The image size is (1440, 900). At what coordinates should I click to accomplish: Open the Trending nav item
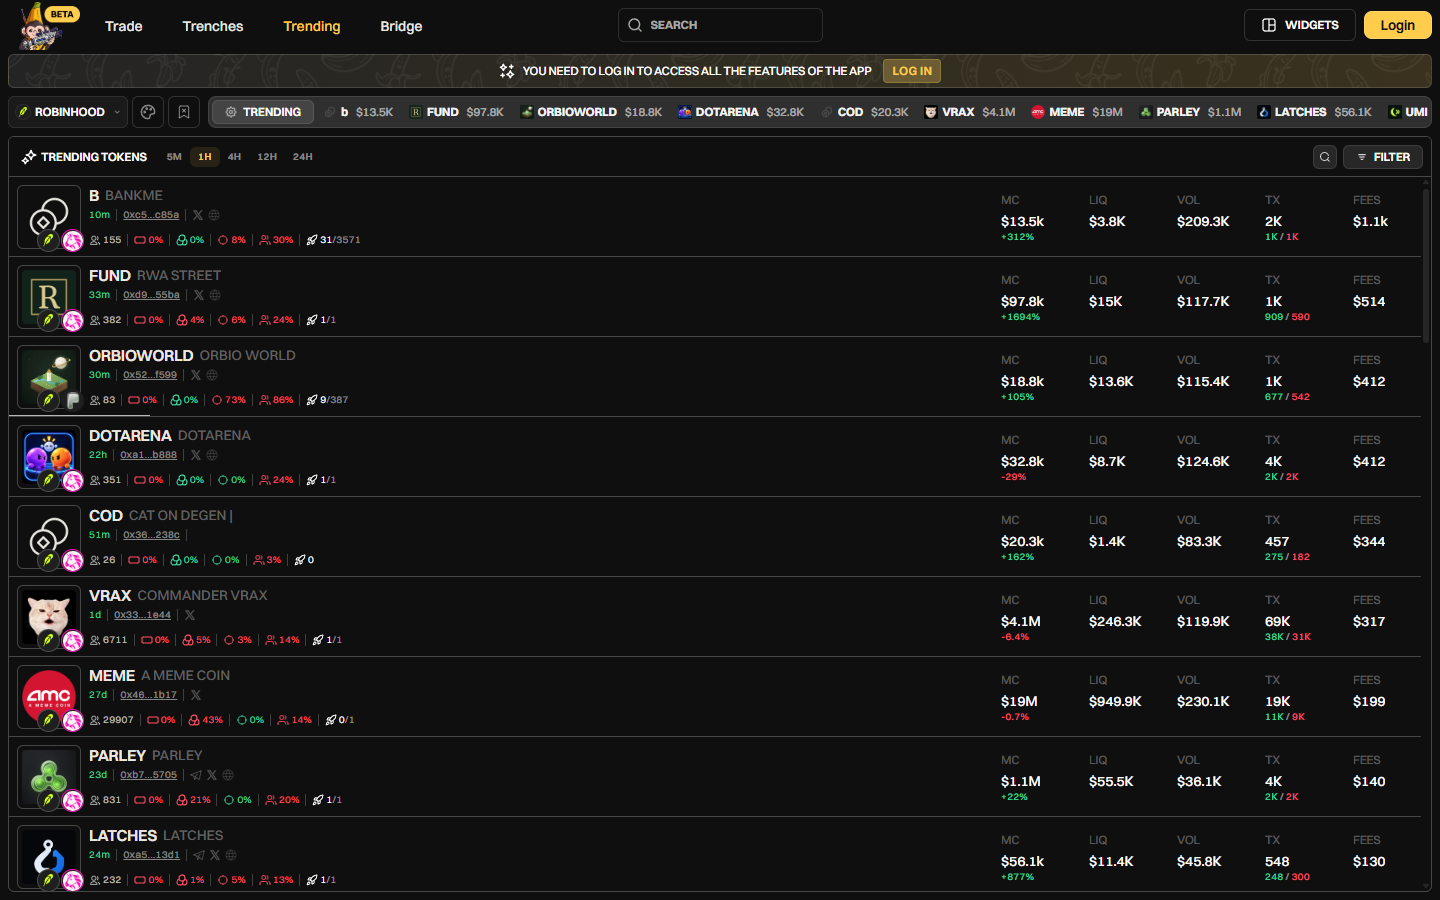pyautogui.click(x=312, y=26)
